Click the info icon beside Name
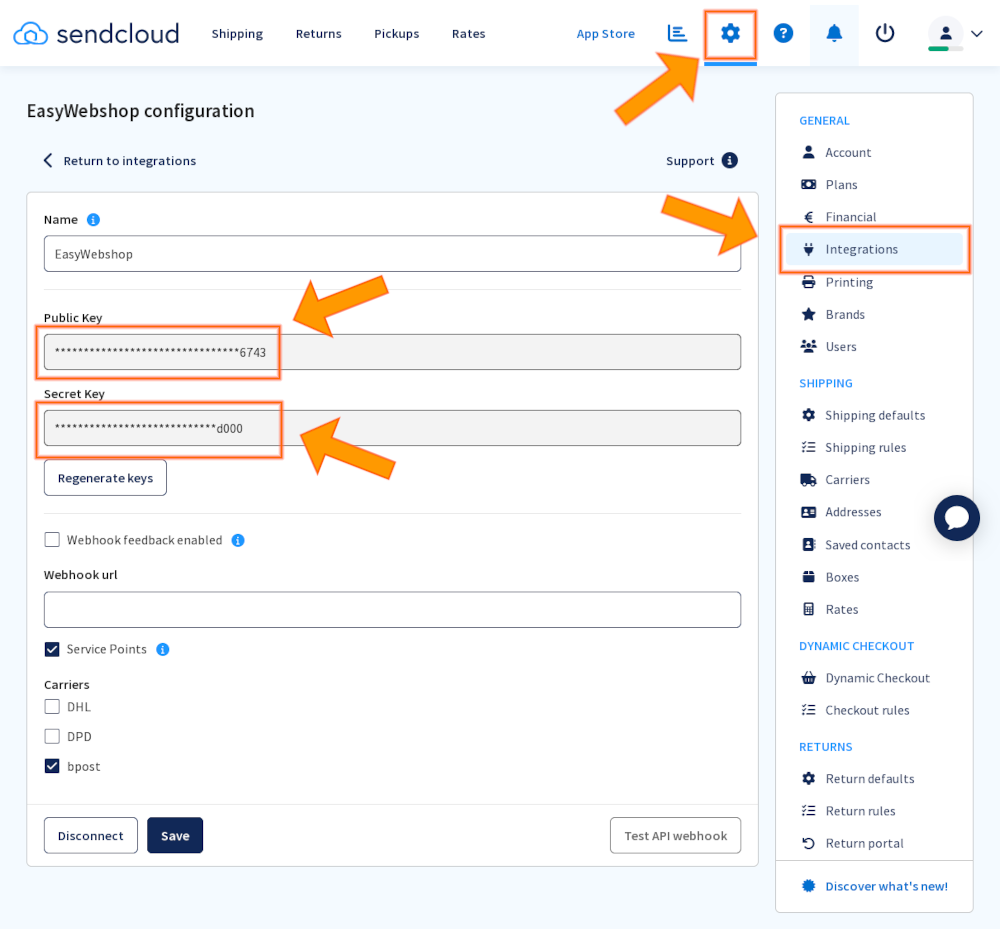1000x929 pixels. tap(93, 219)
